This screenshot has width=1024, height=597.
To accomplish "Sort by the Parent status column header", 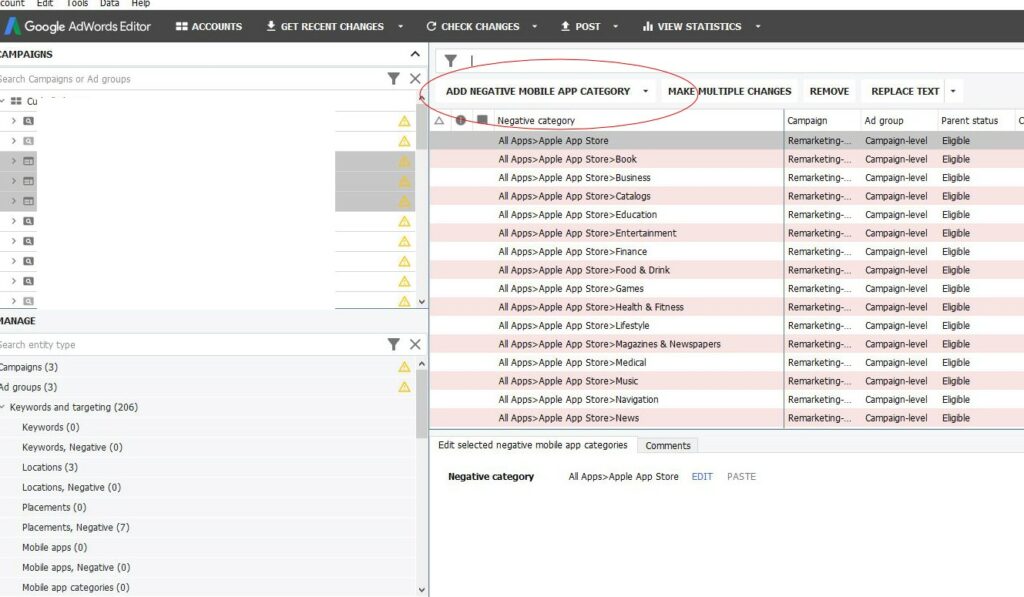I will [x=976, y=120].
